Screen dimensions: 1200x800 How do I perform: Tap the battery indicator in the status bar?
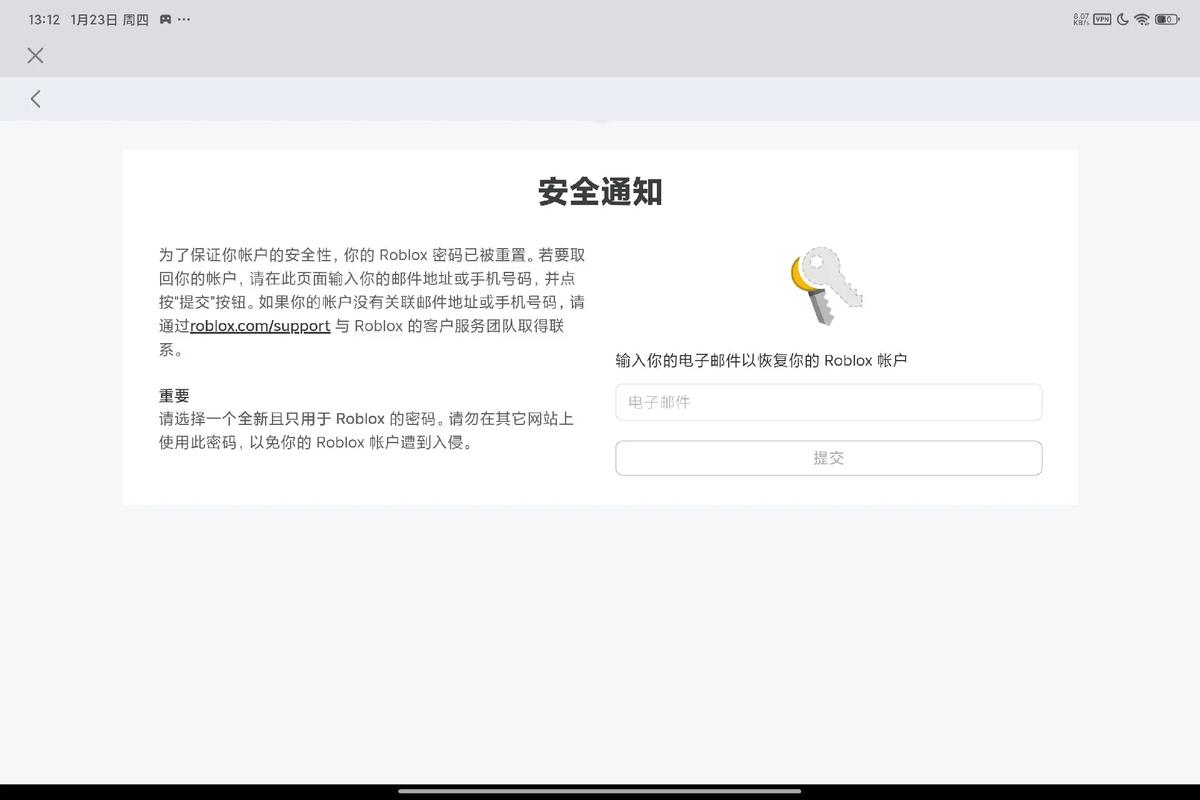pyautogui.click(x=1167, y=19)
